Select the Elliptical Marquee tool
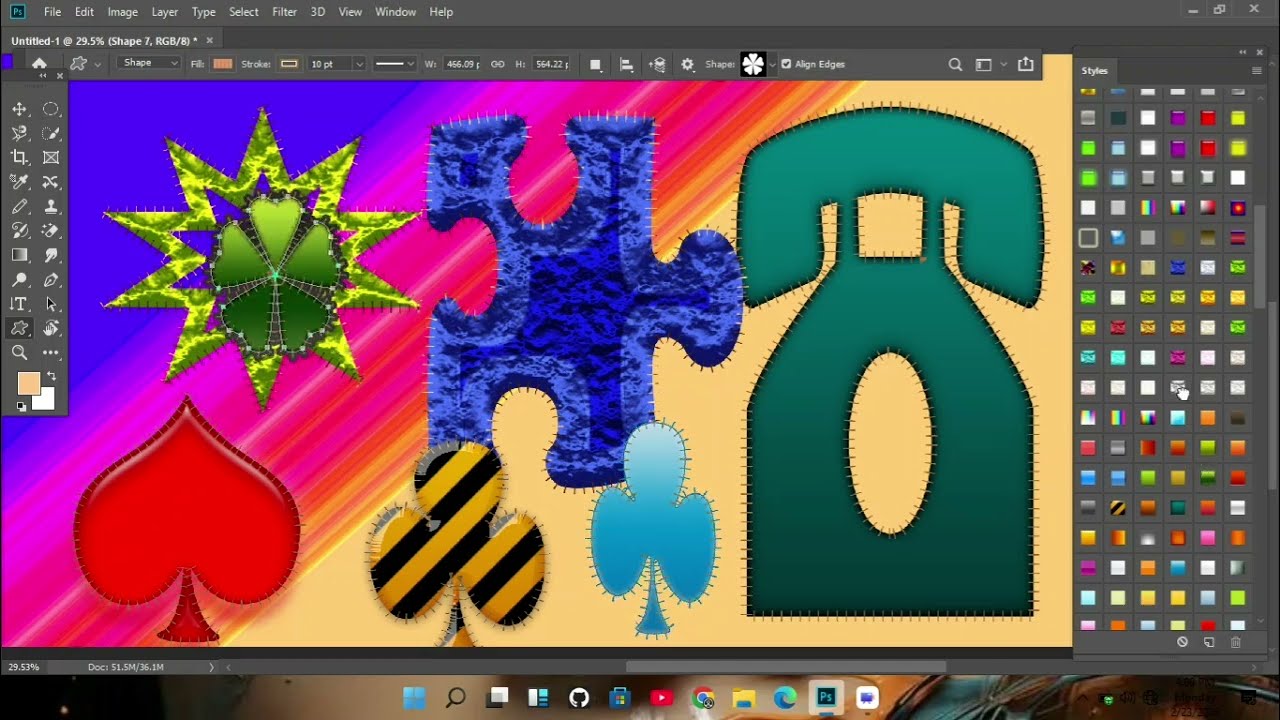The width and height of the screenshot is (1280, 720). point(51,109)
